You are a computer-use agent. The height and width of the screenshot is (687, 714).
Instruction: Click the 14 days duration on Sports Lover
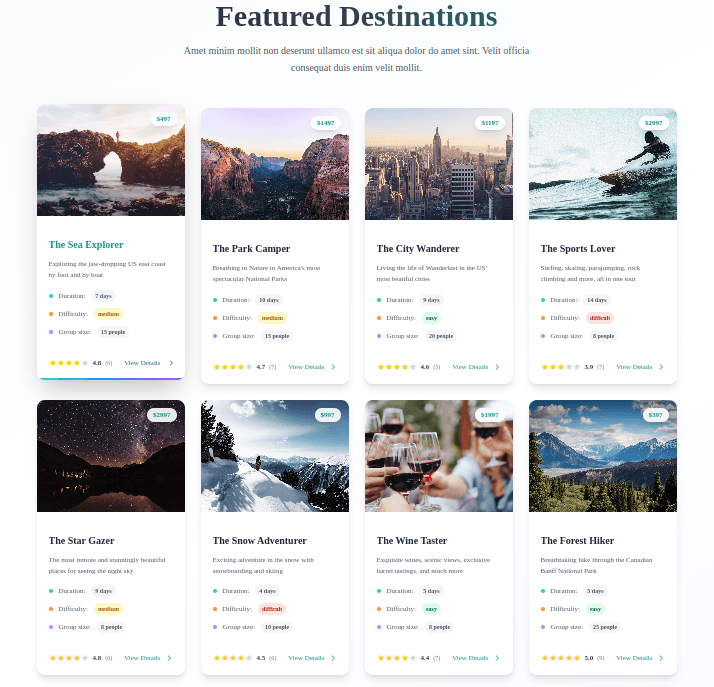597,300
